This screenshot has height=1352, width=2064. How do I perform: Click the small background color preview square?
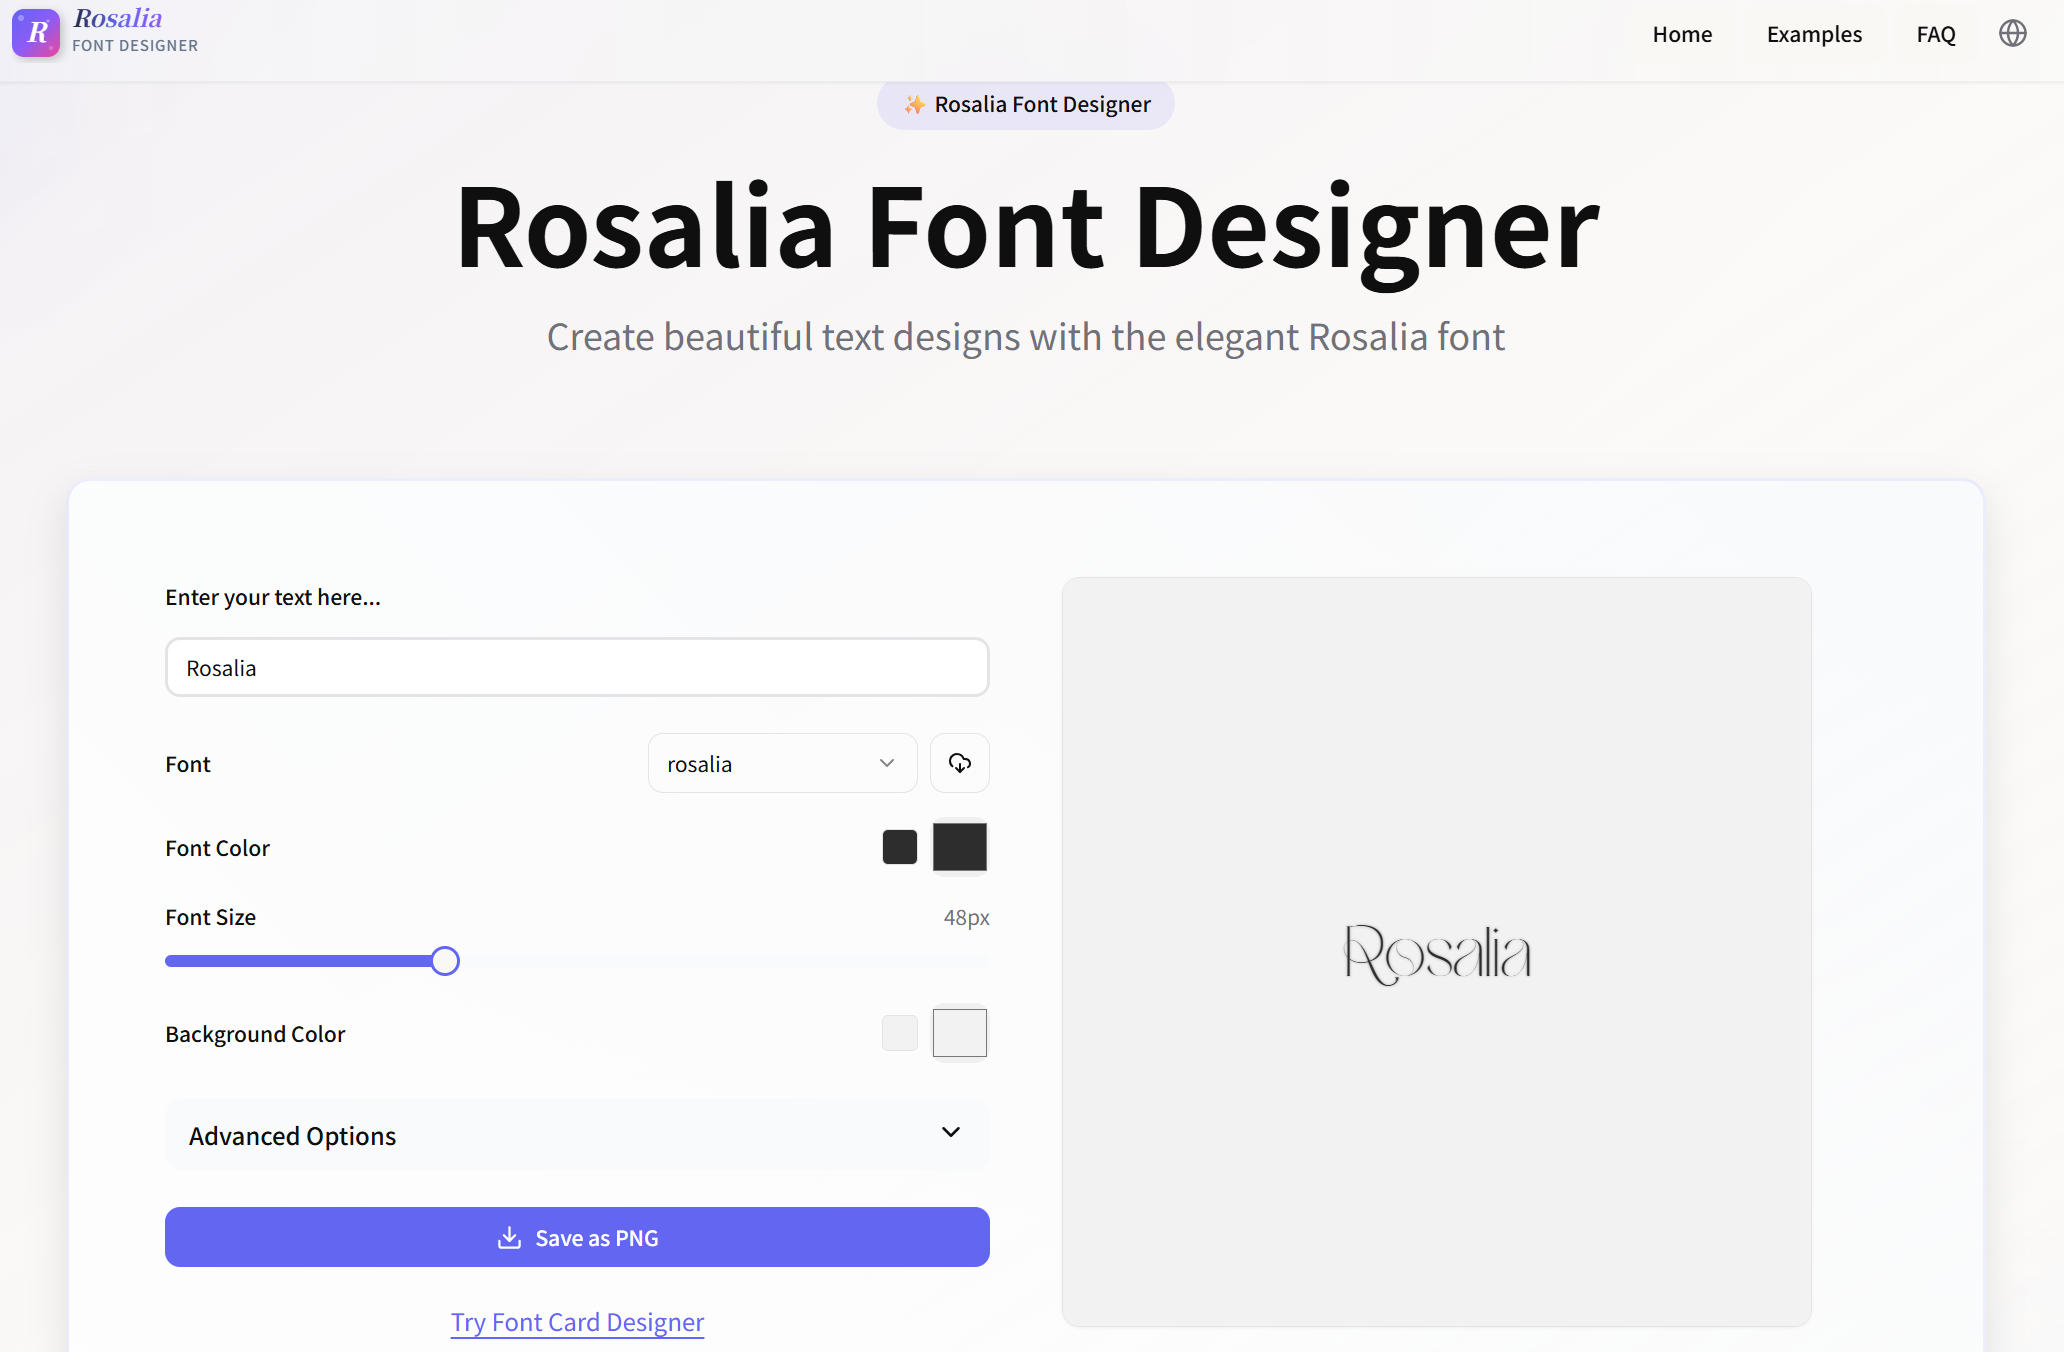tap(899, 1033)
